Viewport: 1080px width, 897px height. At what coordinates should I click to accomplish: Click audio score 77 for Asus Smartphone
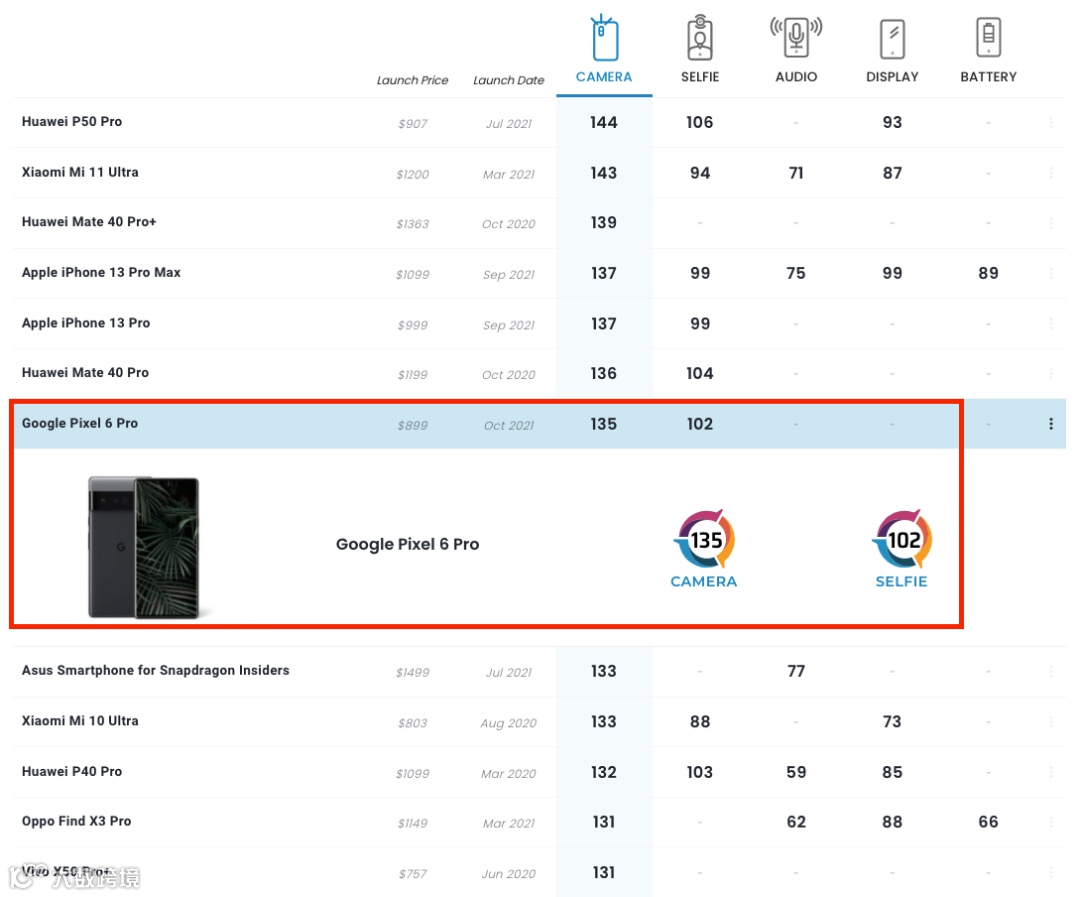(796, 672)
